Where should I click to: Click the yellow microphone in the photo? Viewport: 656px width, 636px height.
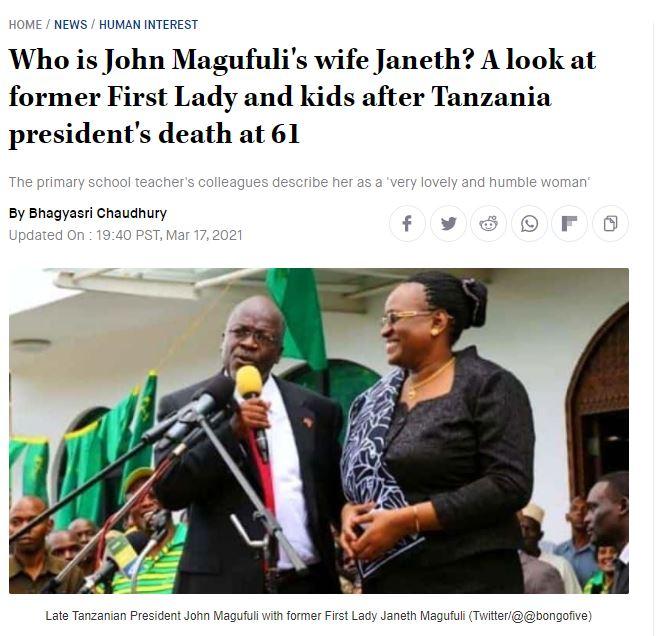[249, 382]
